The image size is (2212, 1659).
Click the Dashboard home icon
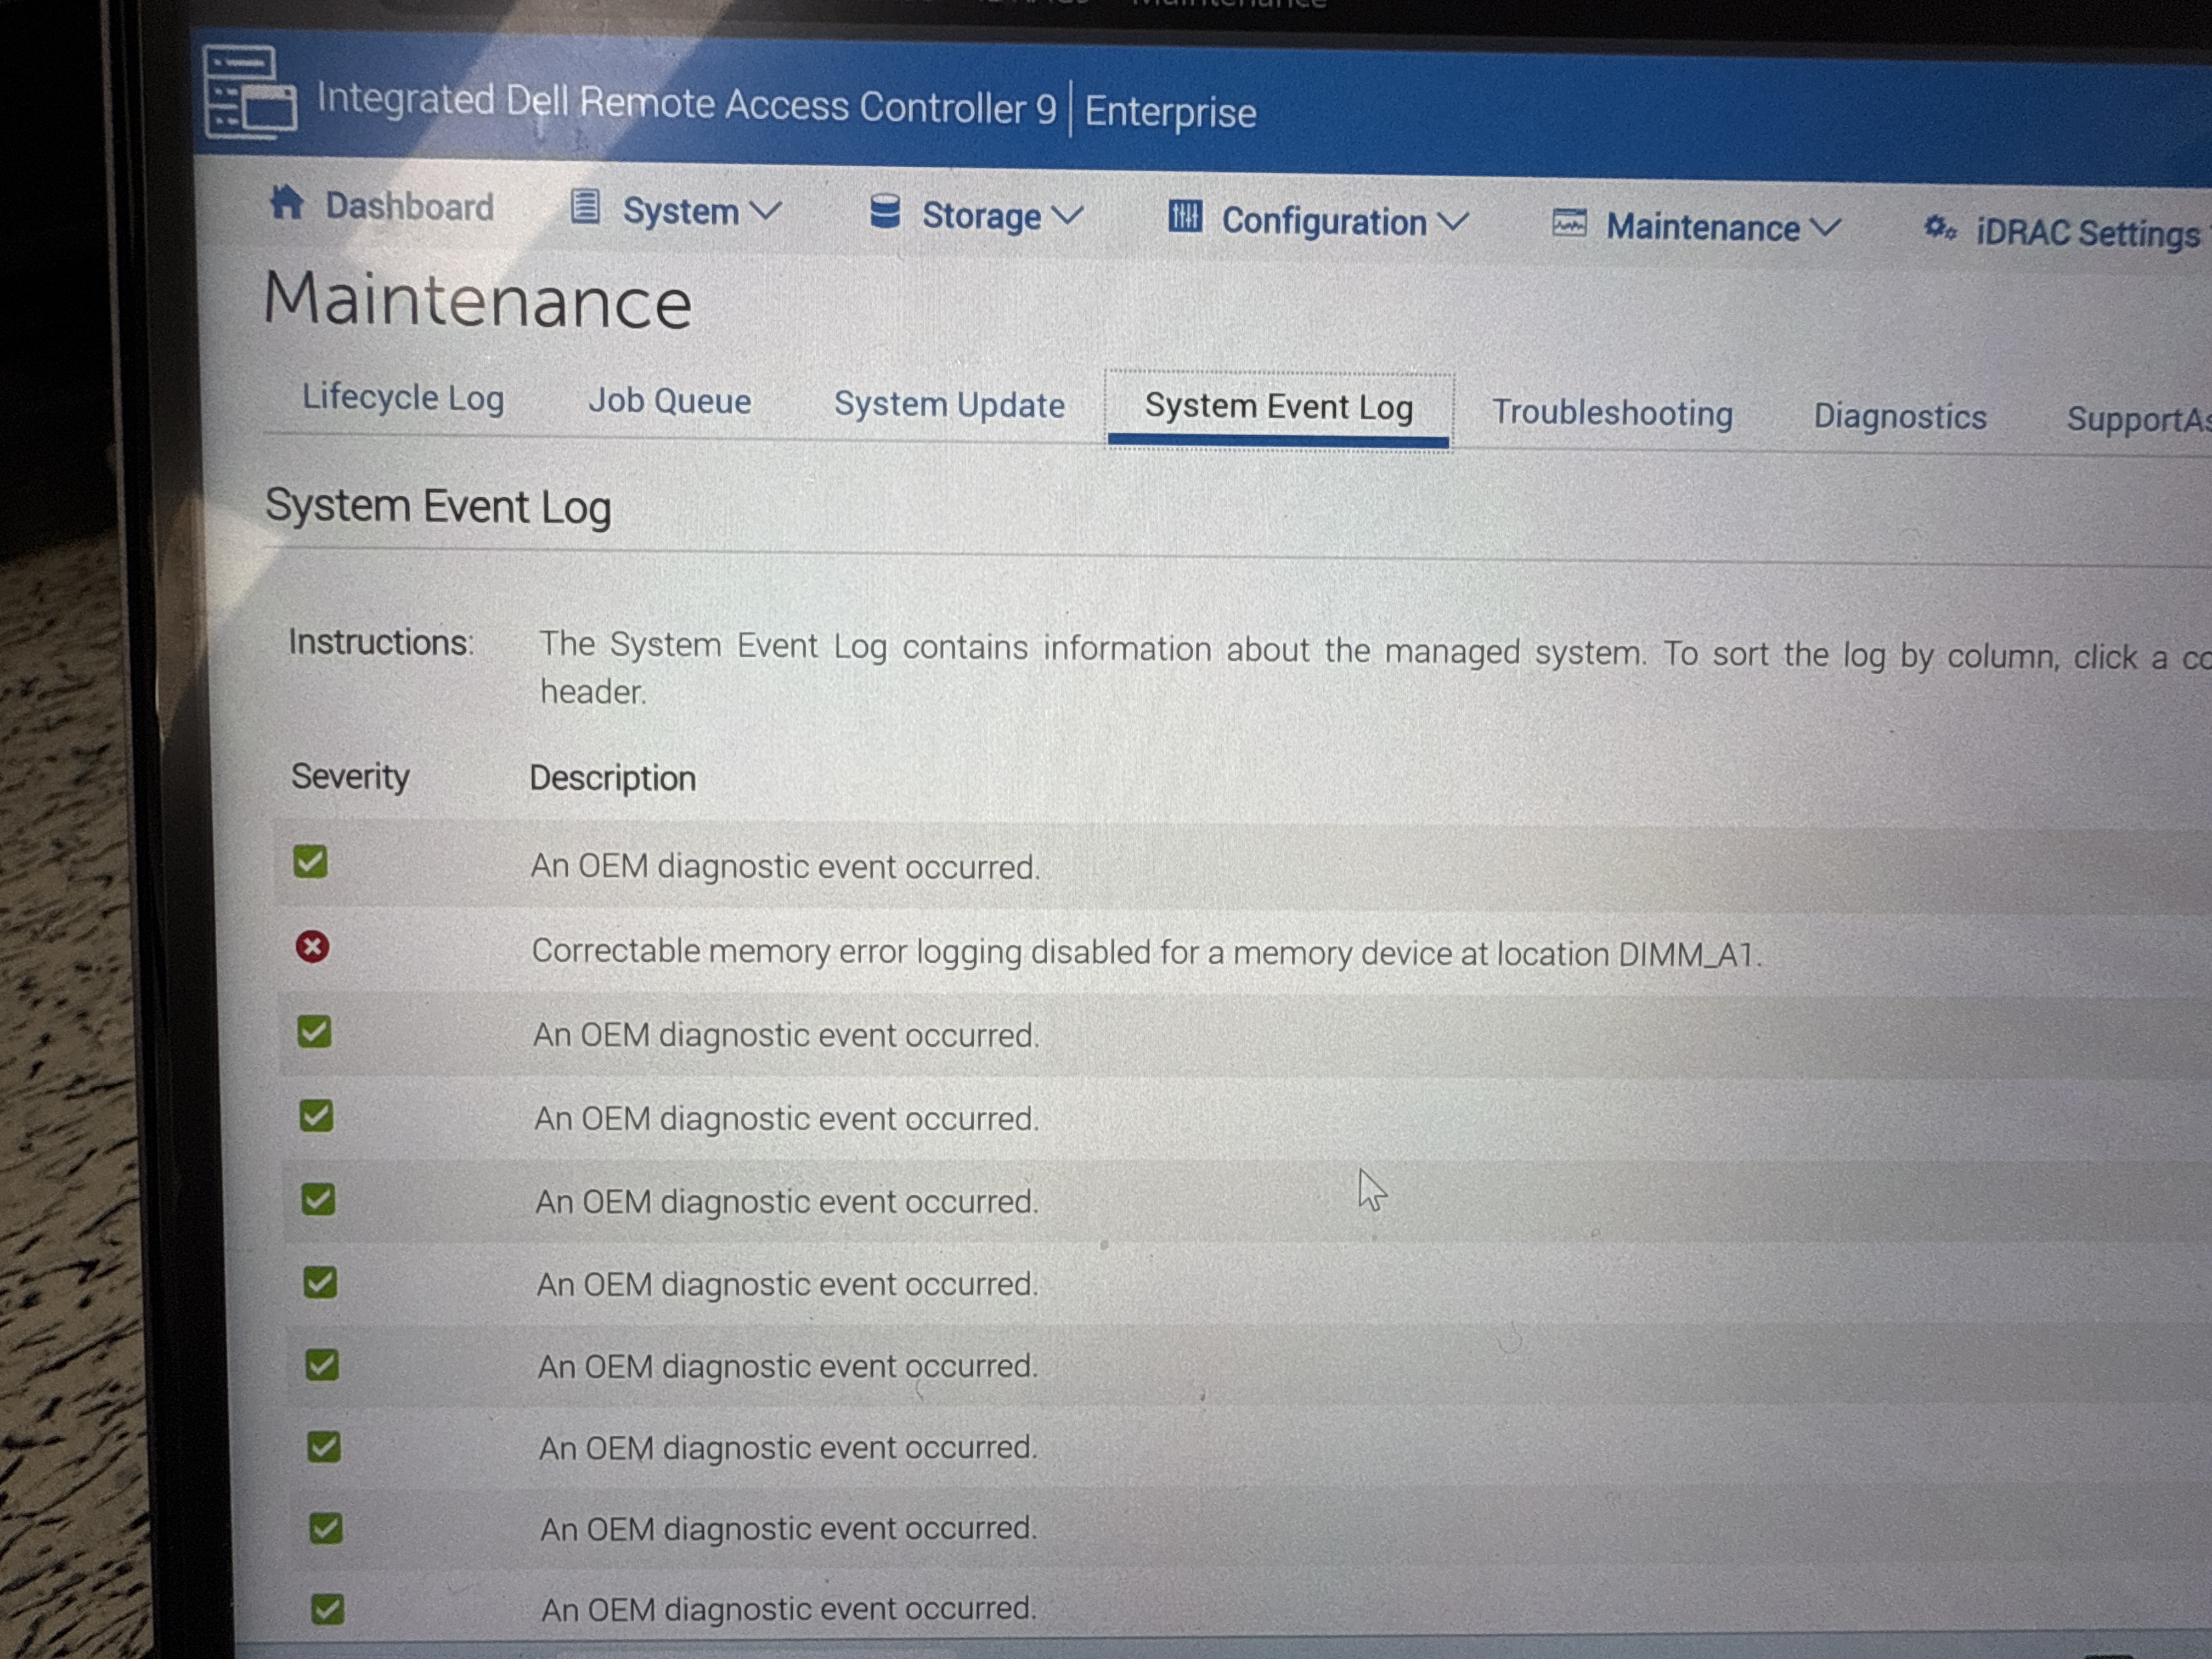pos(287,203)
